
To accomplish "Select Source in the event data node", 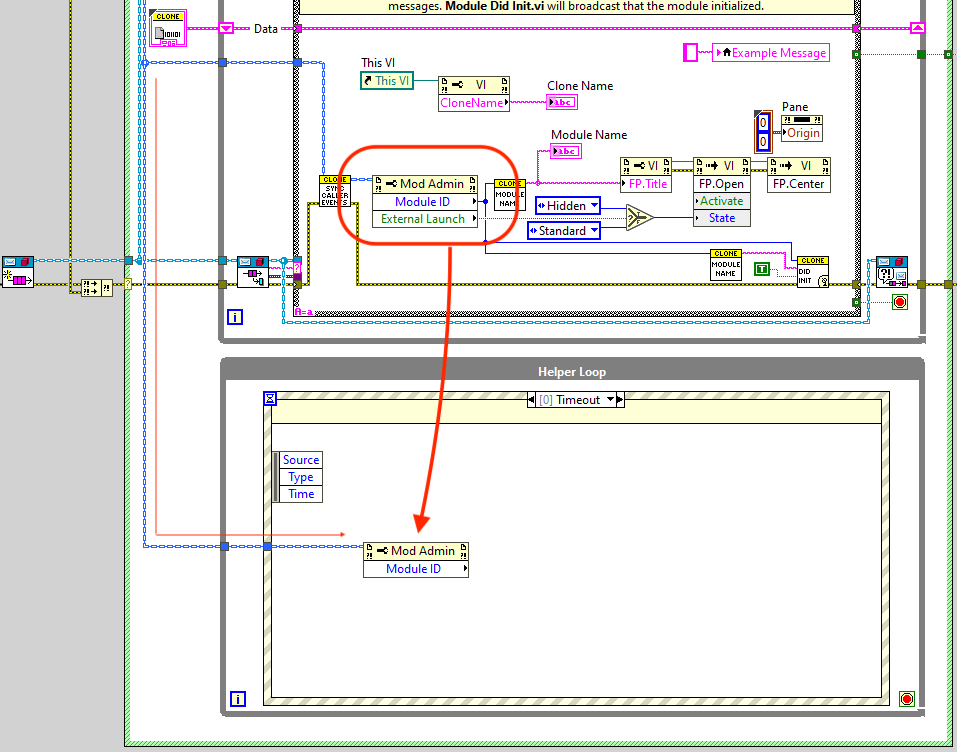I will click(301, 460).
